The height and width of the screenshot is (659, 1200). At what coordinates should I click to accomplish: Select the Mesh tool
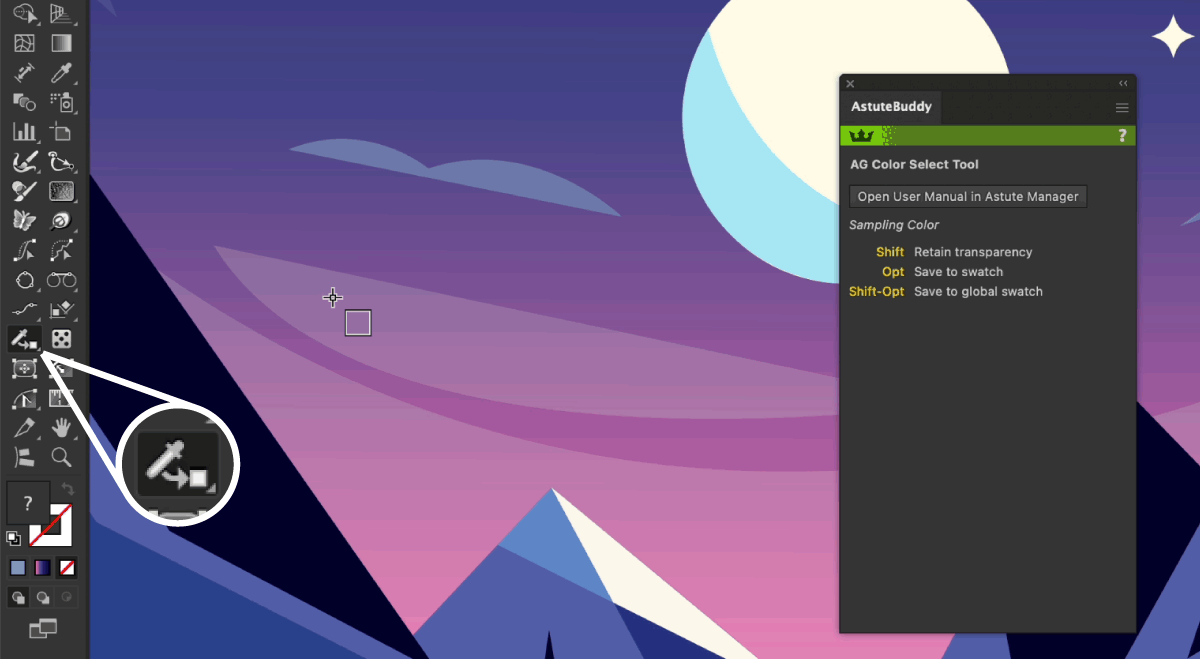click(24, 43)
